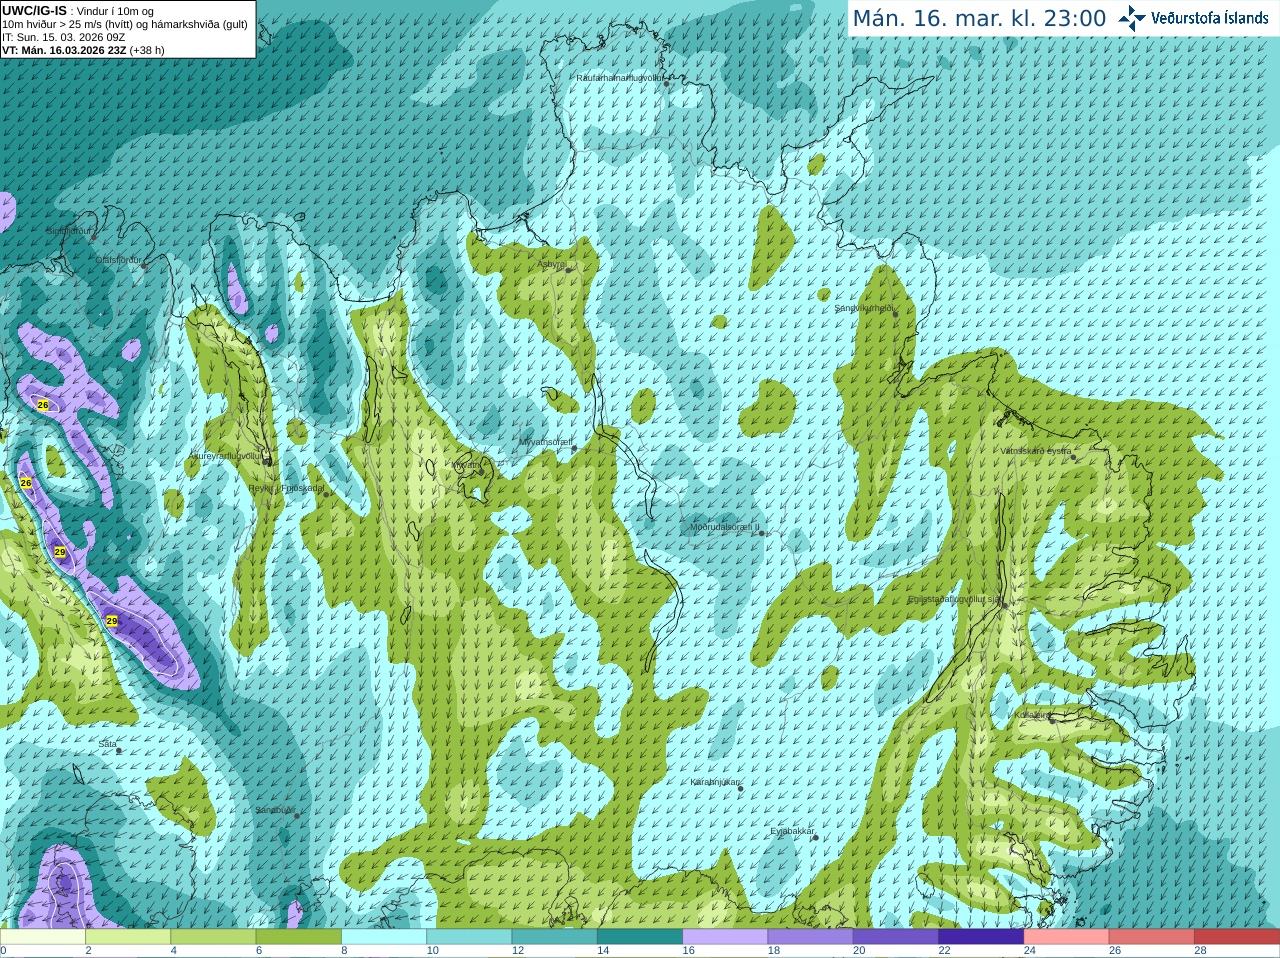Image resolution: width=1280 pixels, height=958 pixels.
Task: Click the IT: Sun. 15. 03. 2026 09Z line
Action: (63, 37)
